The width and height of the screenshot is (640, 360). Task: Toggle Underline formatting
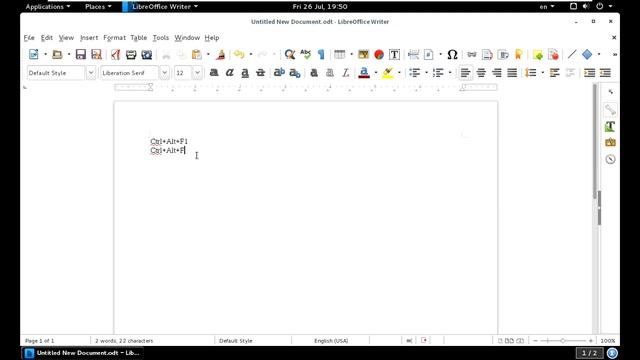point(245,73)
